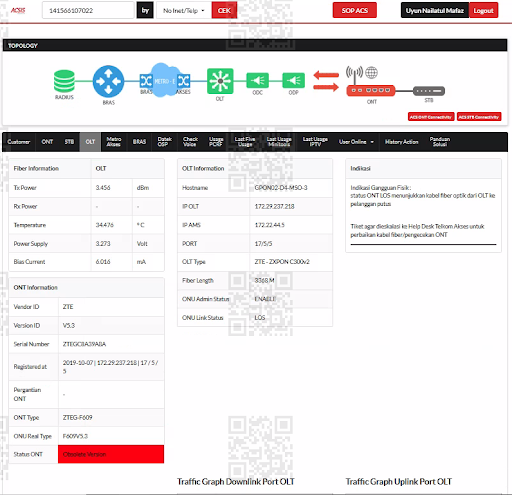Select the OLT tab

point(90,142)
